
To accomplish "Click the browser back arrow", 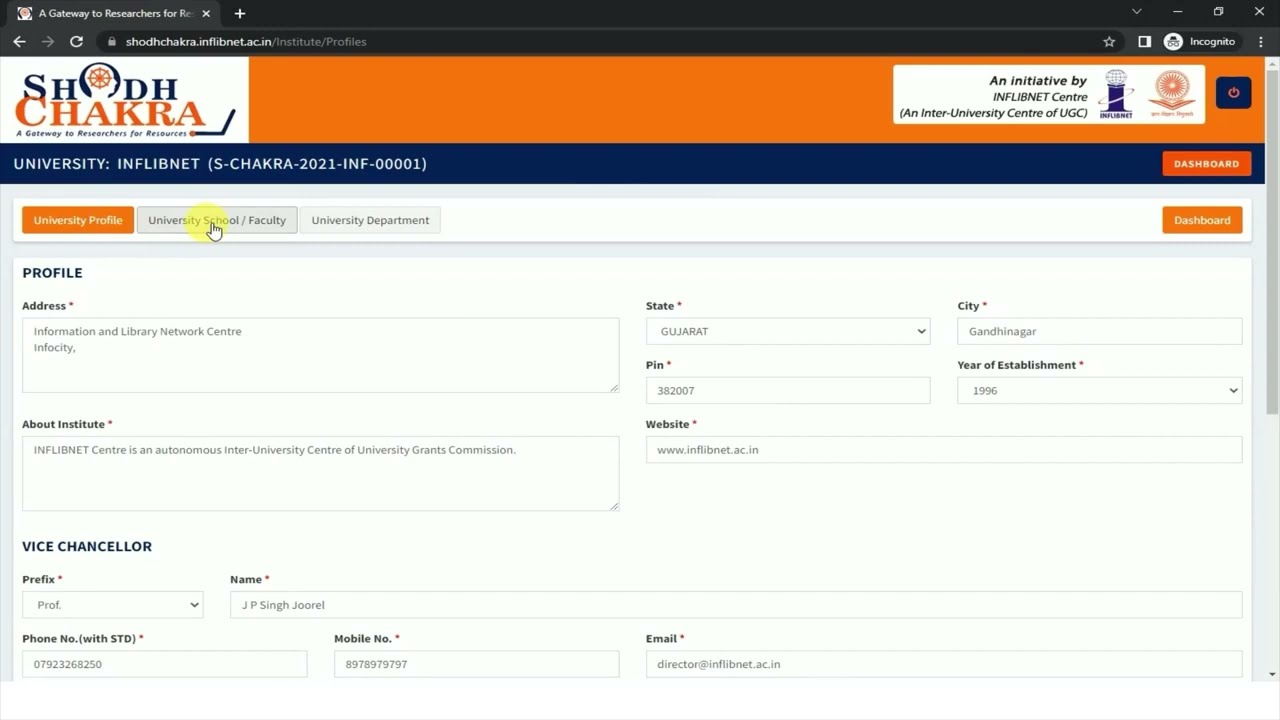I will click(x=19, y=42).
